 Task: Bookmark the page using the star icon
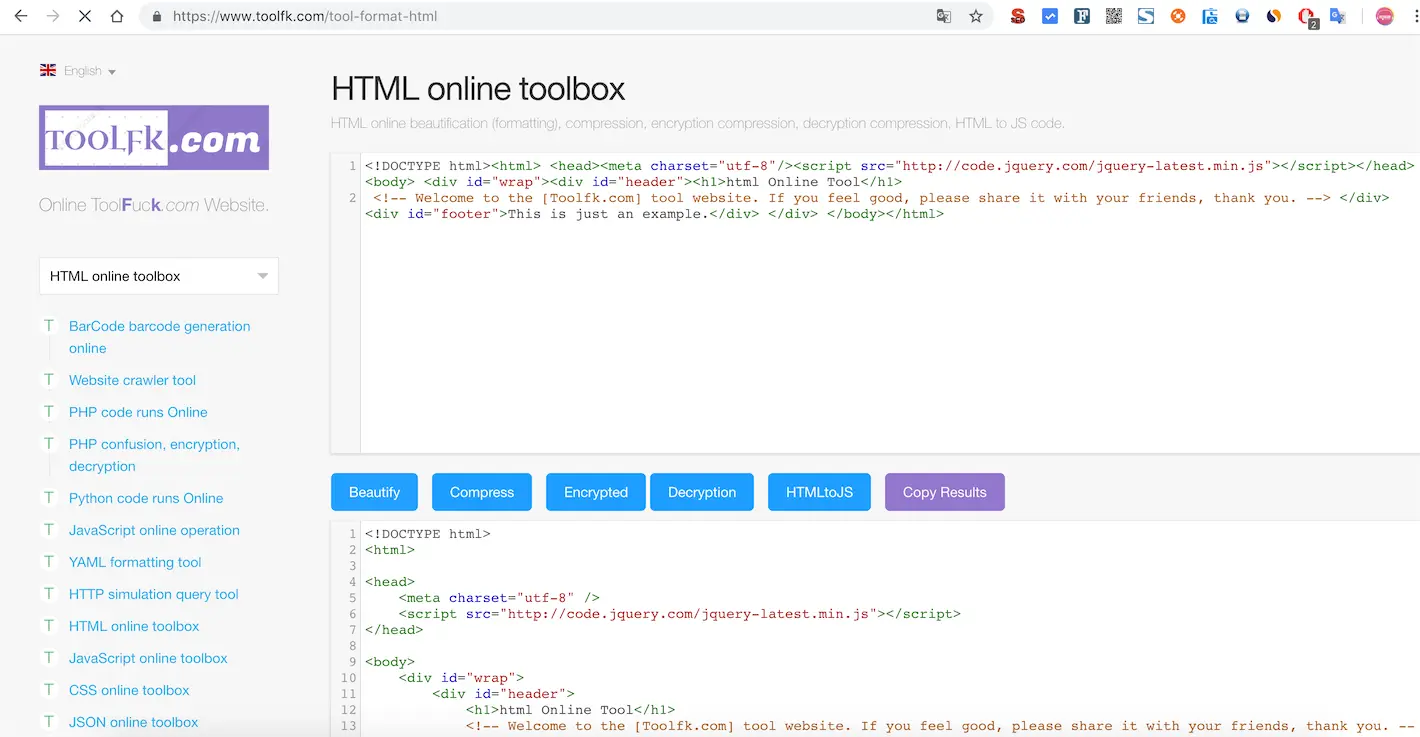tap(975, 16)
